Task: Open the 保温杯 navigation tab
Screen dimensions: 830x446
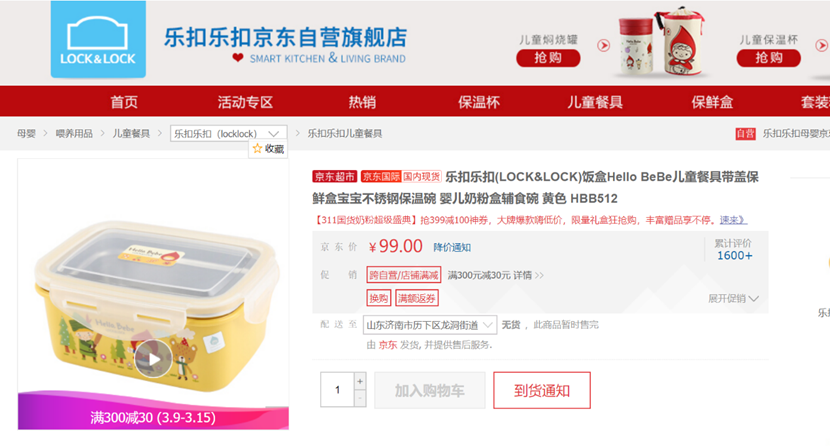Action: (479, 102)
